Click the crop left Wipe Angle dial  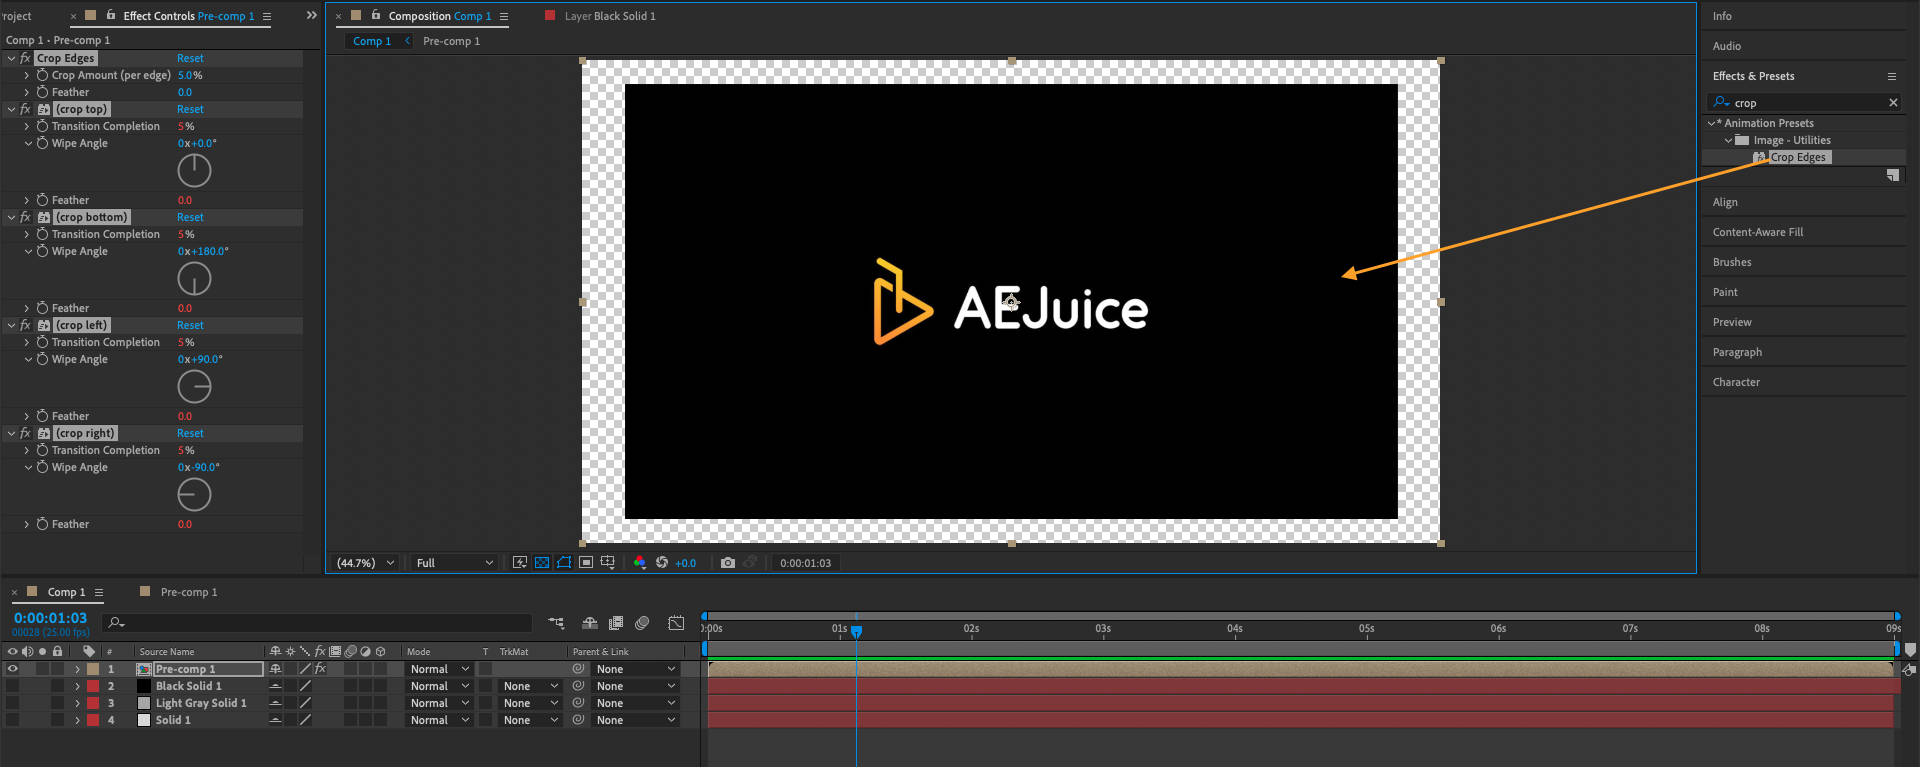(194, 387)
